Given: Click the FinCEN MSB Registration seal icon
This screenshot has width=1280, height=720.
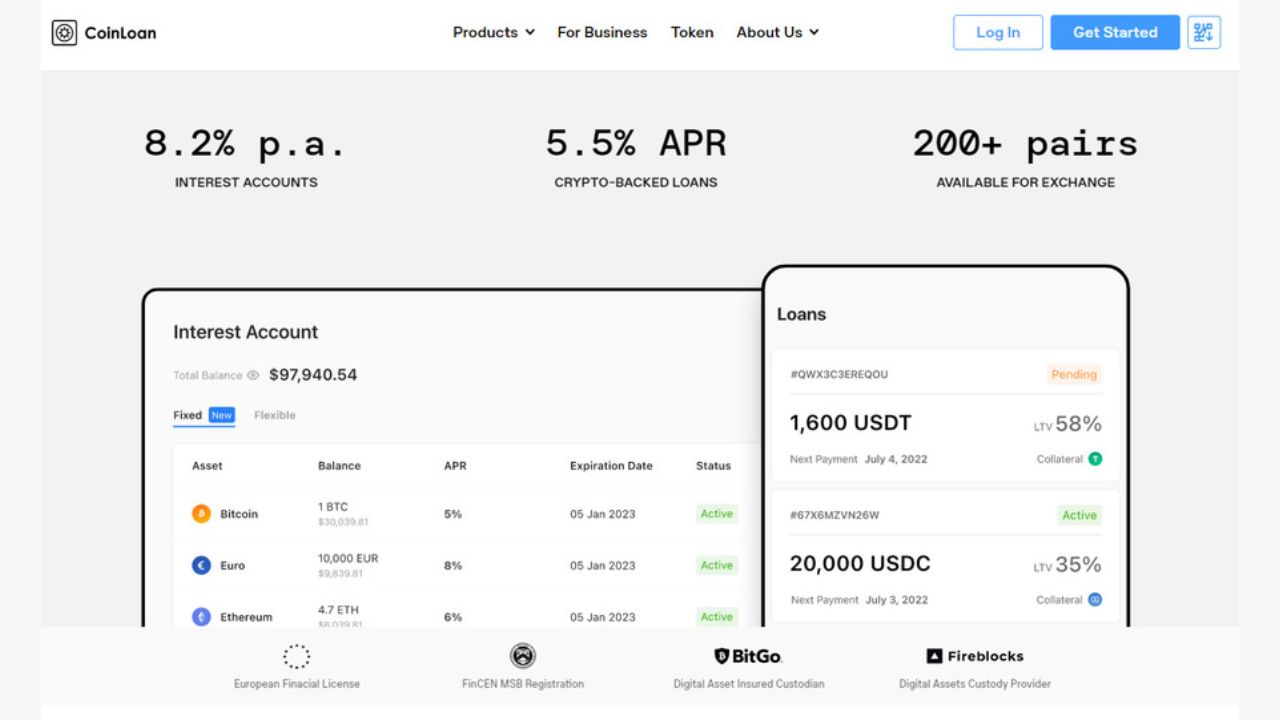Looking at the screenshot, I should coord(522,656).
